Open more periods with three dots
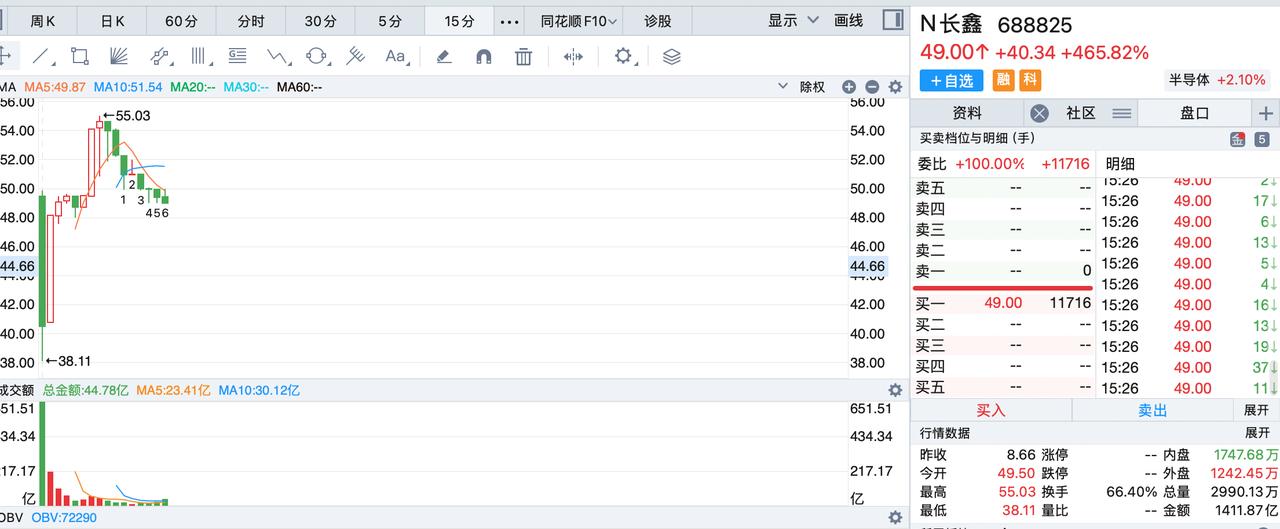This screenshot has height=529, width=1280. pos(510,21)
